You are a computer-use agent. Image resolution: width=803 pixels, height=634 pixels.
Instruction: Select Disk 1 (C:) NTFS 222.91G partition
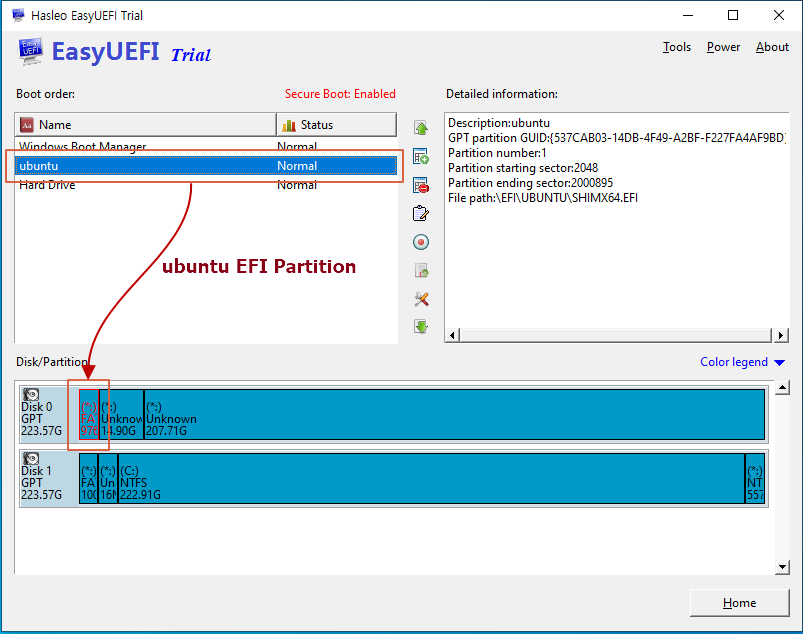tap(431, 478)
